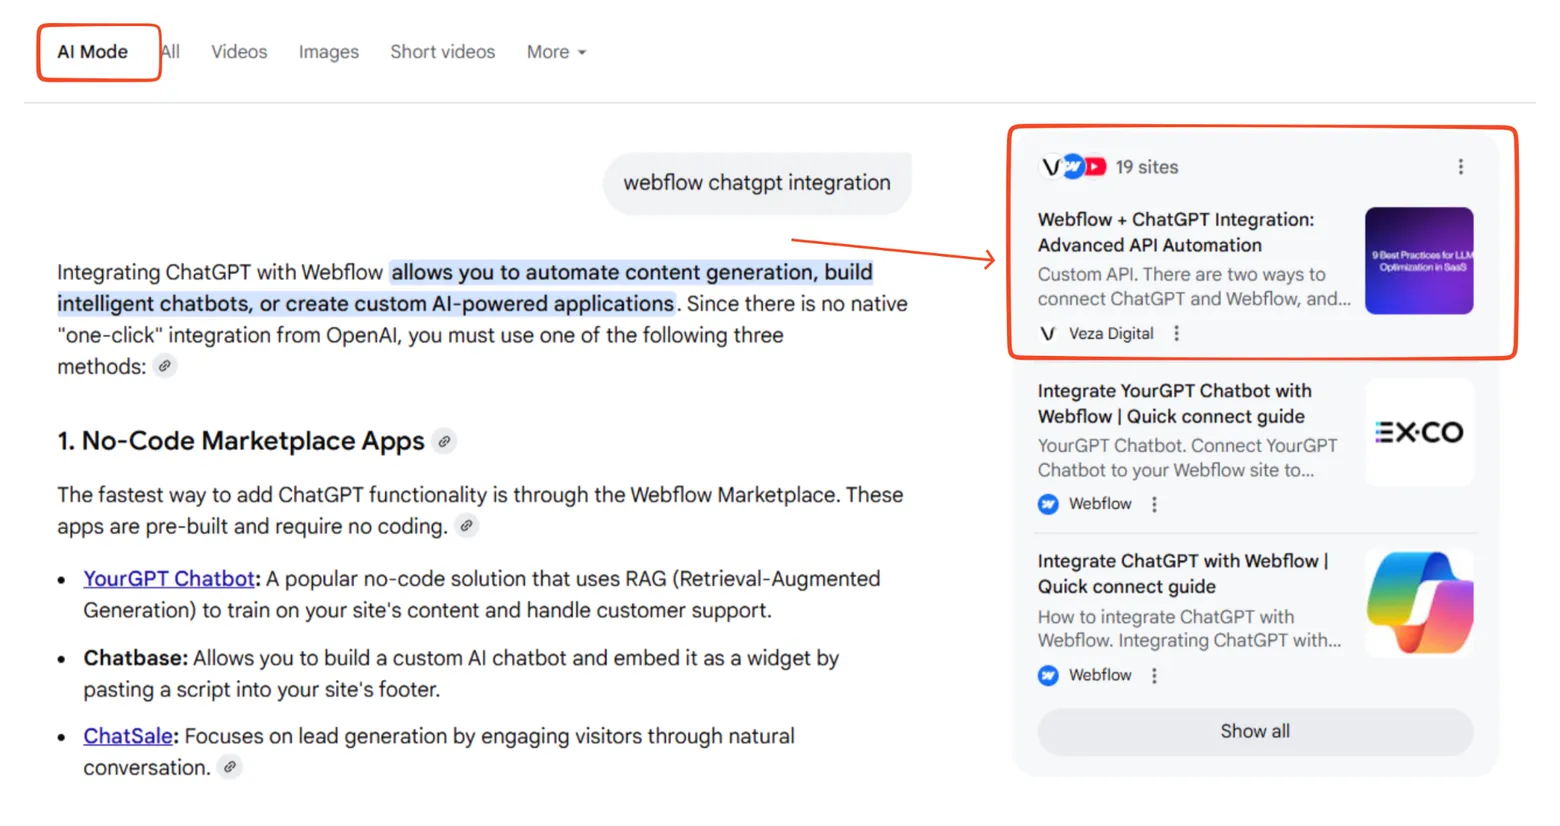Open options menu under Integrate ChatGPT result
This screenshot has width=1560, height=826.
(1154, 675)
